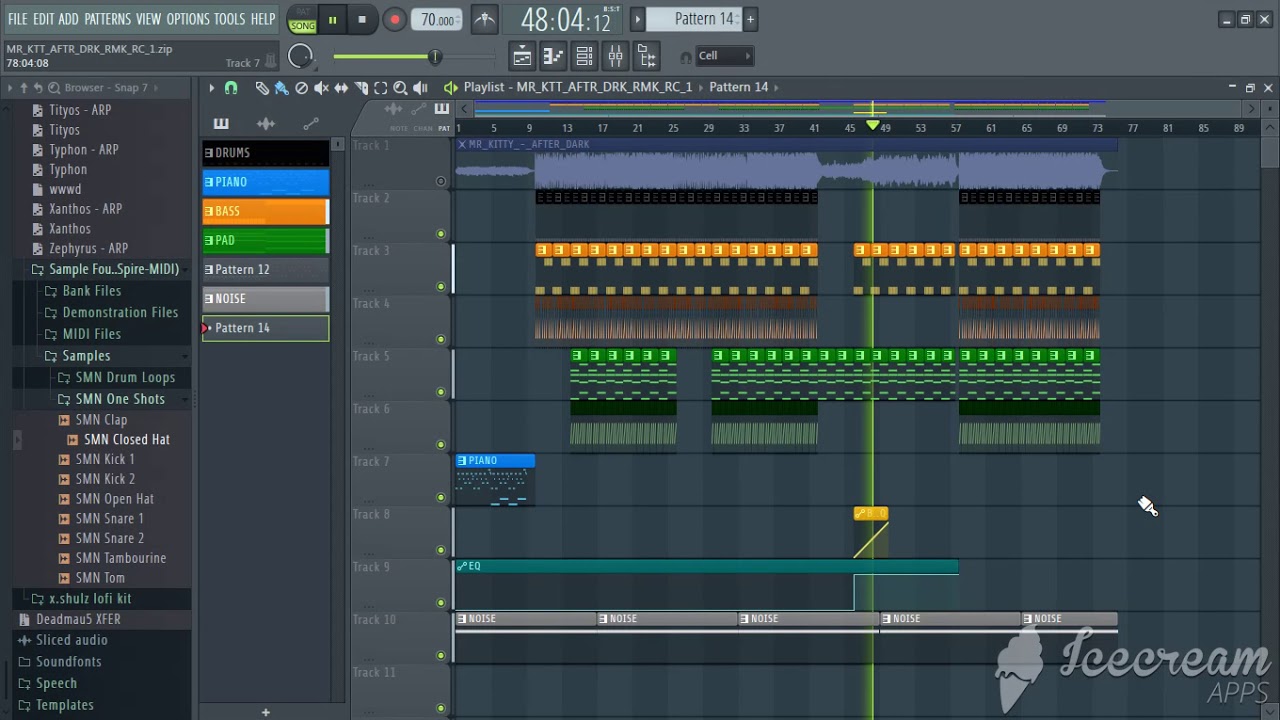This screenshot has width=1280, height=720.
Task: Select the Slice tool in playlist toolbar
Action: [361, 88]
